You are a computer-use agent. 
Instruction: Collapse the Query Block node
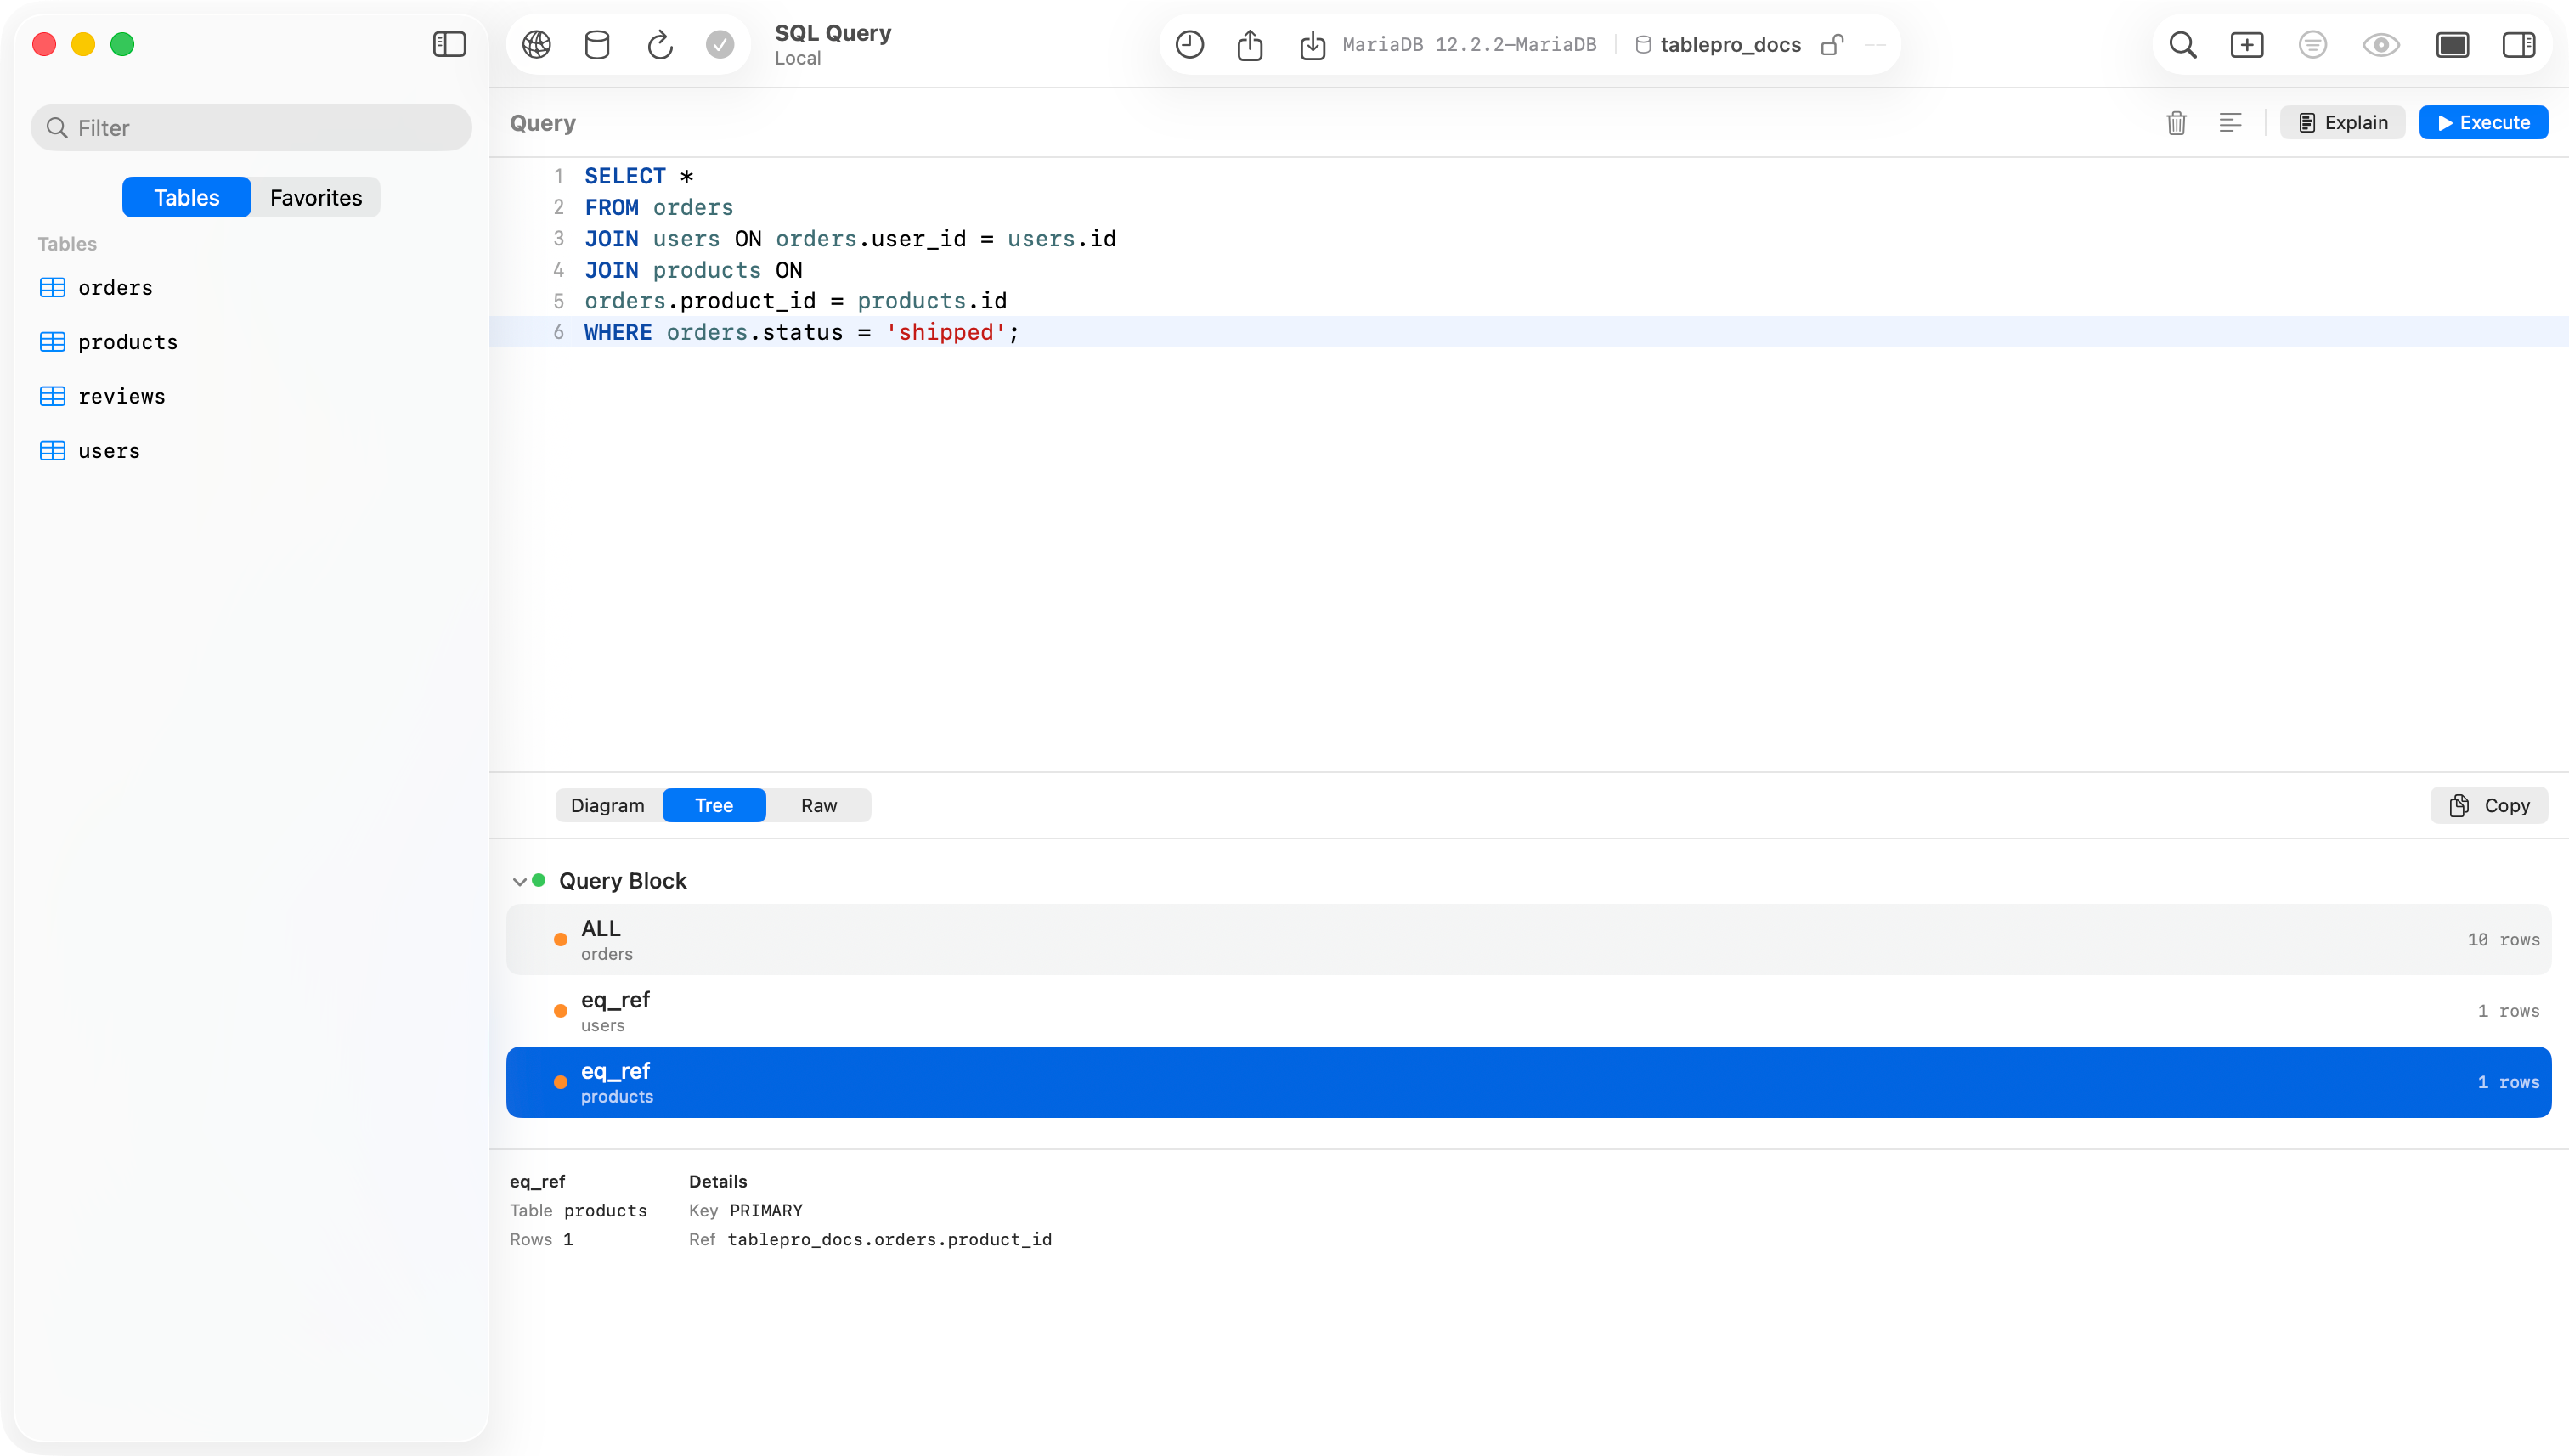(x=519, y=881)
